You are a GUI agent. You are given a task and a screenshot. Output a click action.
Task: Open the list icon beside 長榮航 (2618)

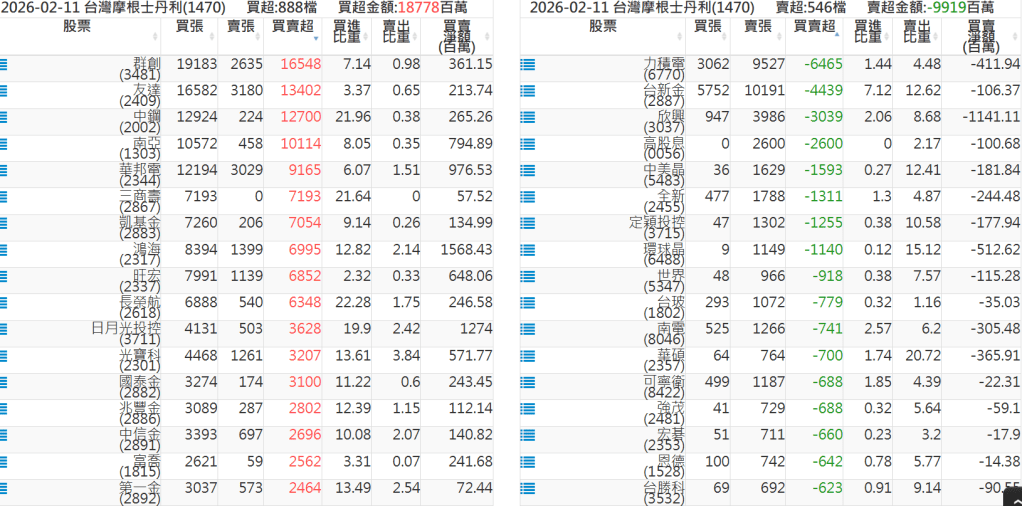pos(5,302)
